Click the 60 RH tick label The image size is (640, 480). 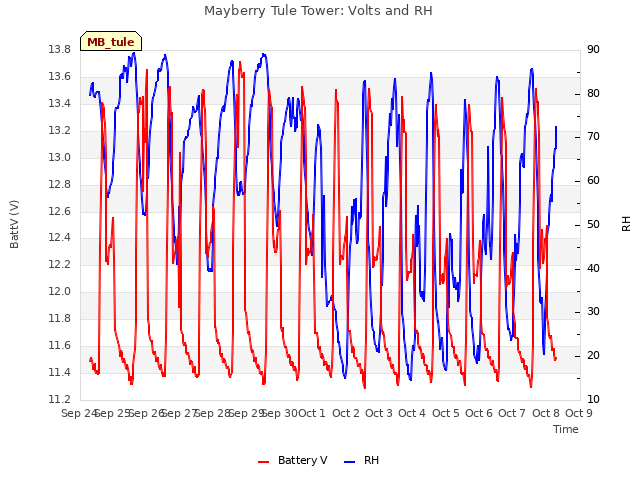click(x=593, y=181)
